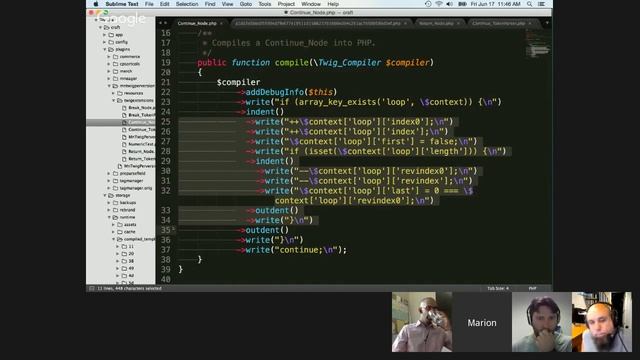
Task: Open the Edit menu
Action: (x=164, y=4)
